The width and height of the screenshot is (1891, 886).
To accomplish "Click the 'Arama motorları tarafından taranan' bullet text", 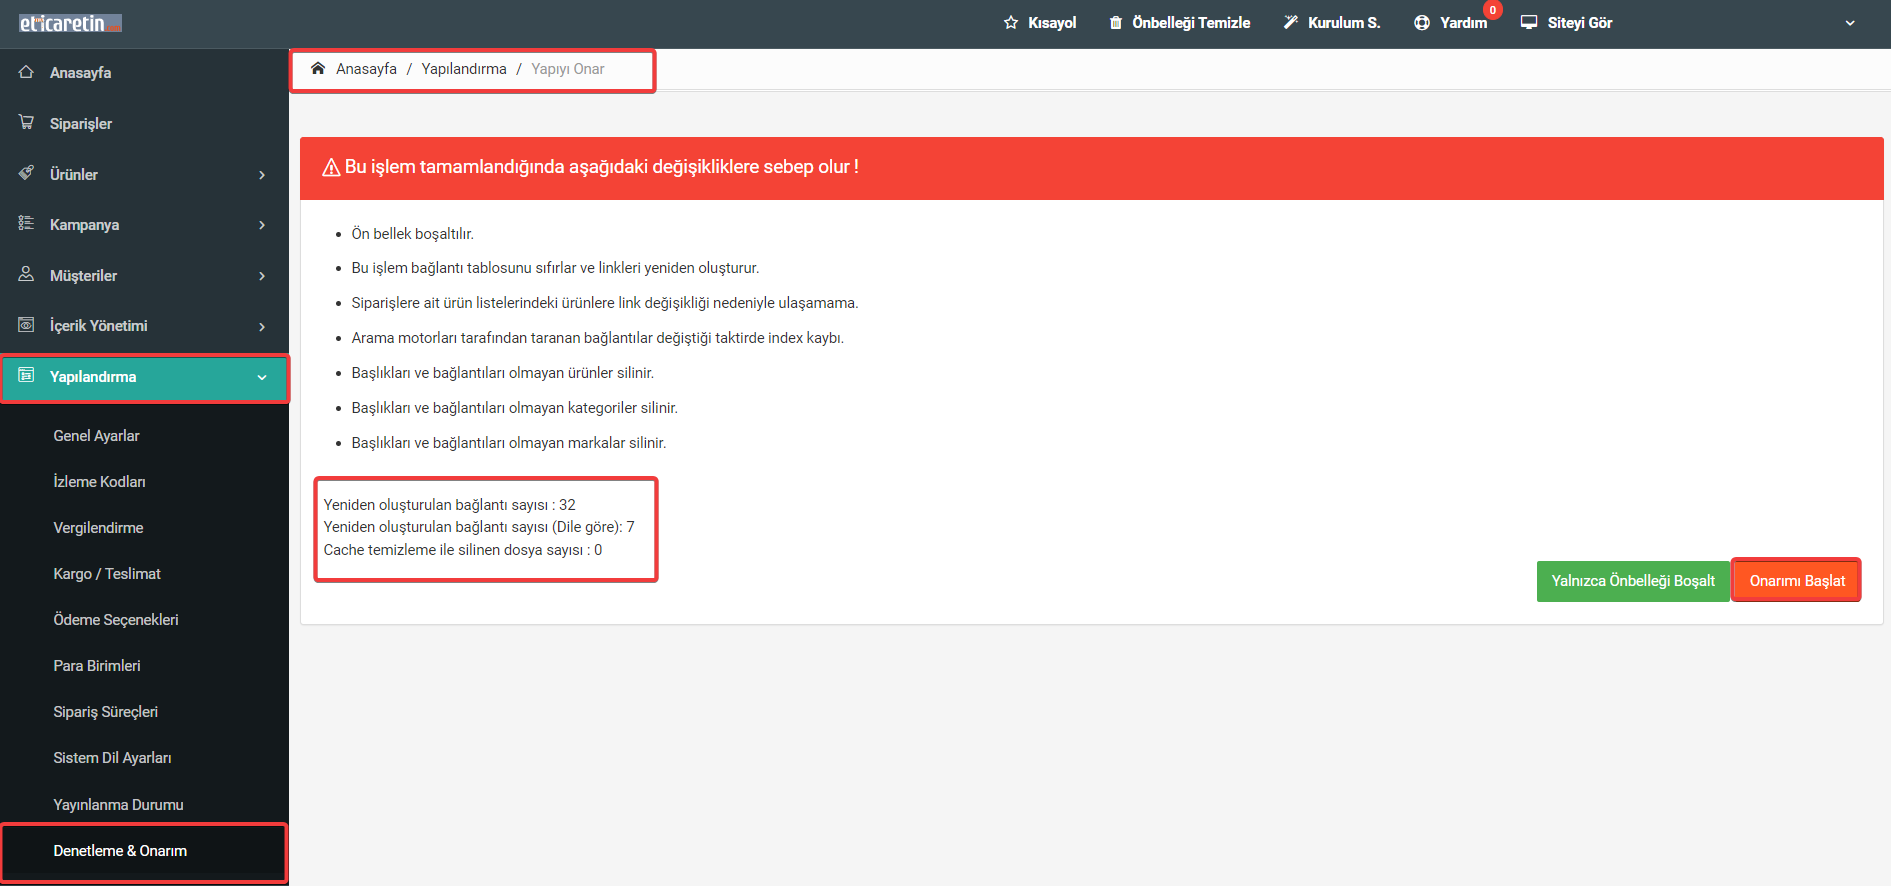I will pos(598,338).
